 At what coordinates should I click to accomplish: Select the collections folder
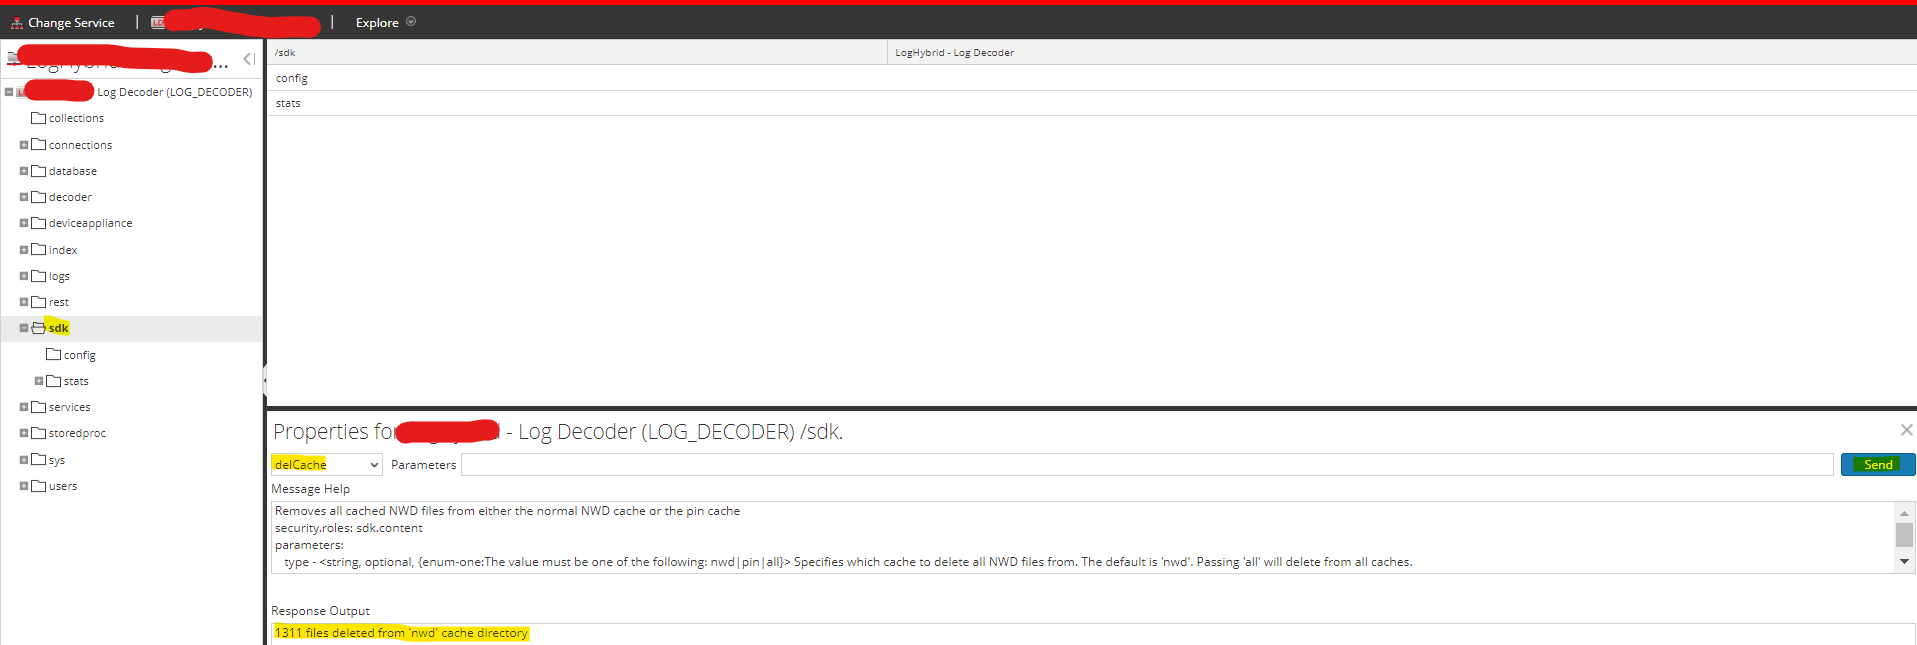76,118
